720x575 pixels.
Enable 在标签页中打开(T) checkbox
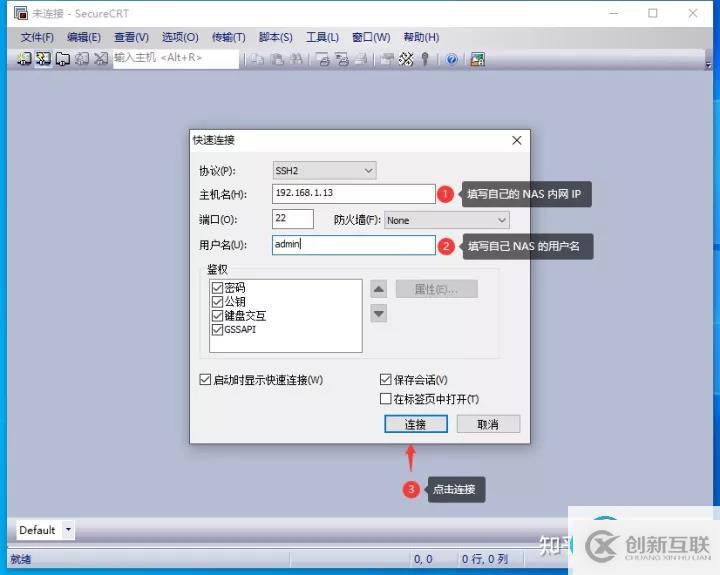pos(386,399)
